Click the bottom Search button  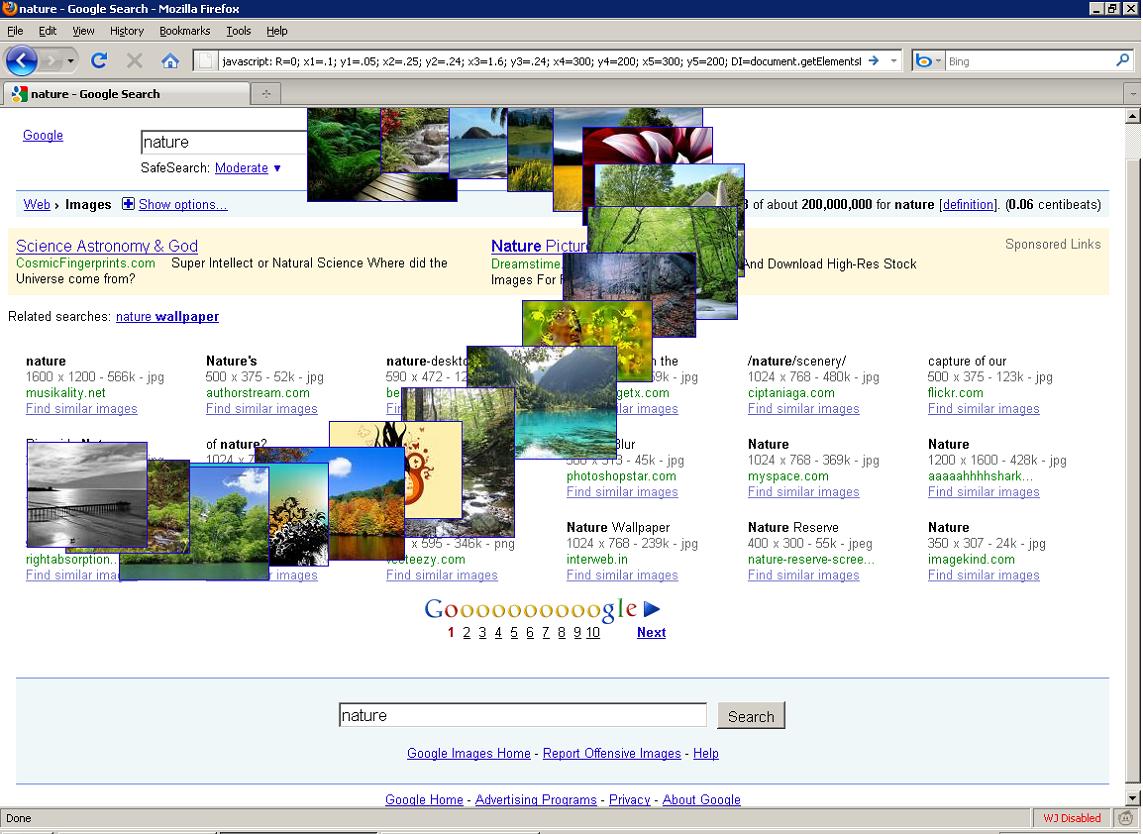click(x=751, y=716)
